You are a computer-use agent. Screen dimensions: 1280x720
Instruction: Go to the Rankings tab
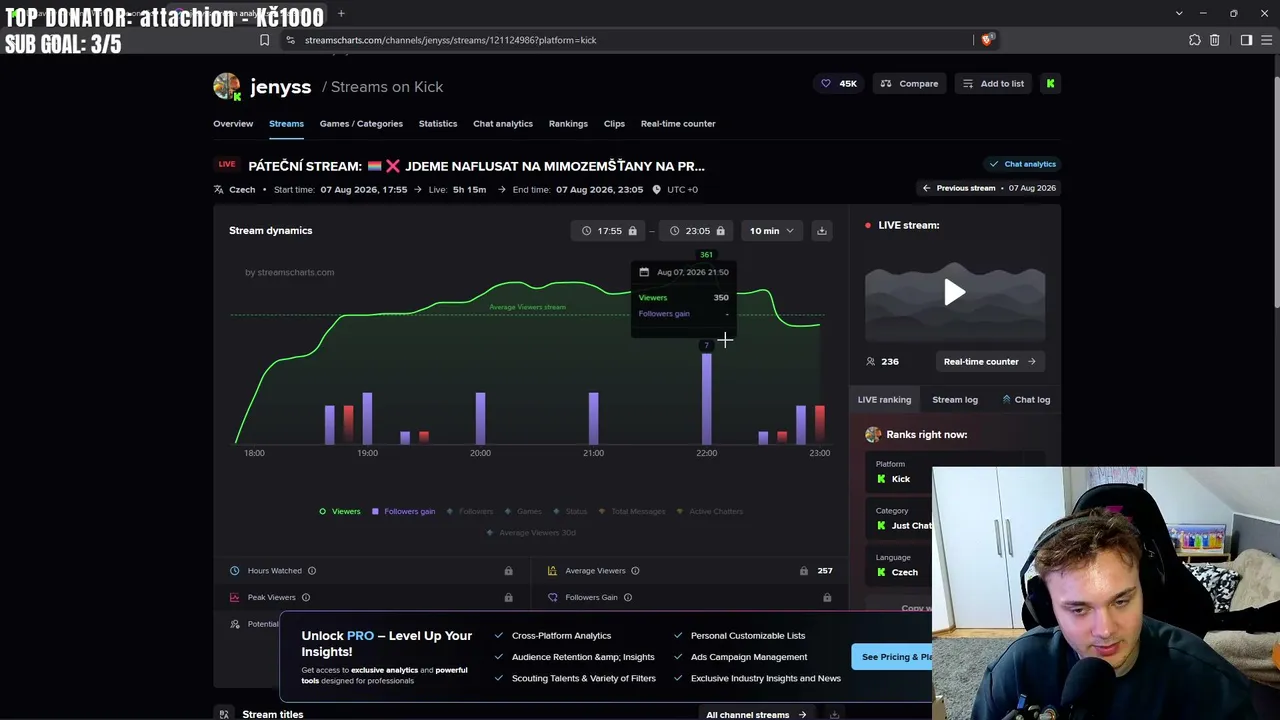(x=568, y=124)
